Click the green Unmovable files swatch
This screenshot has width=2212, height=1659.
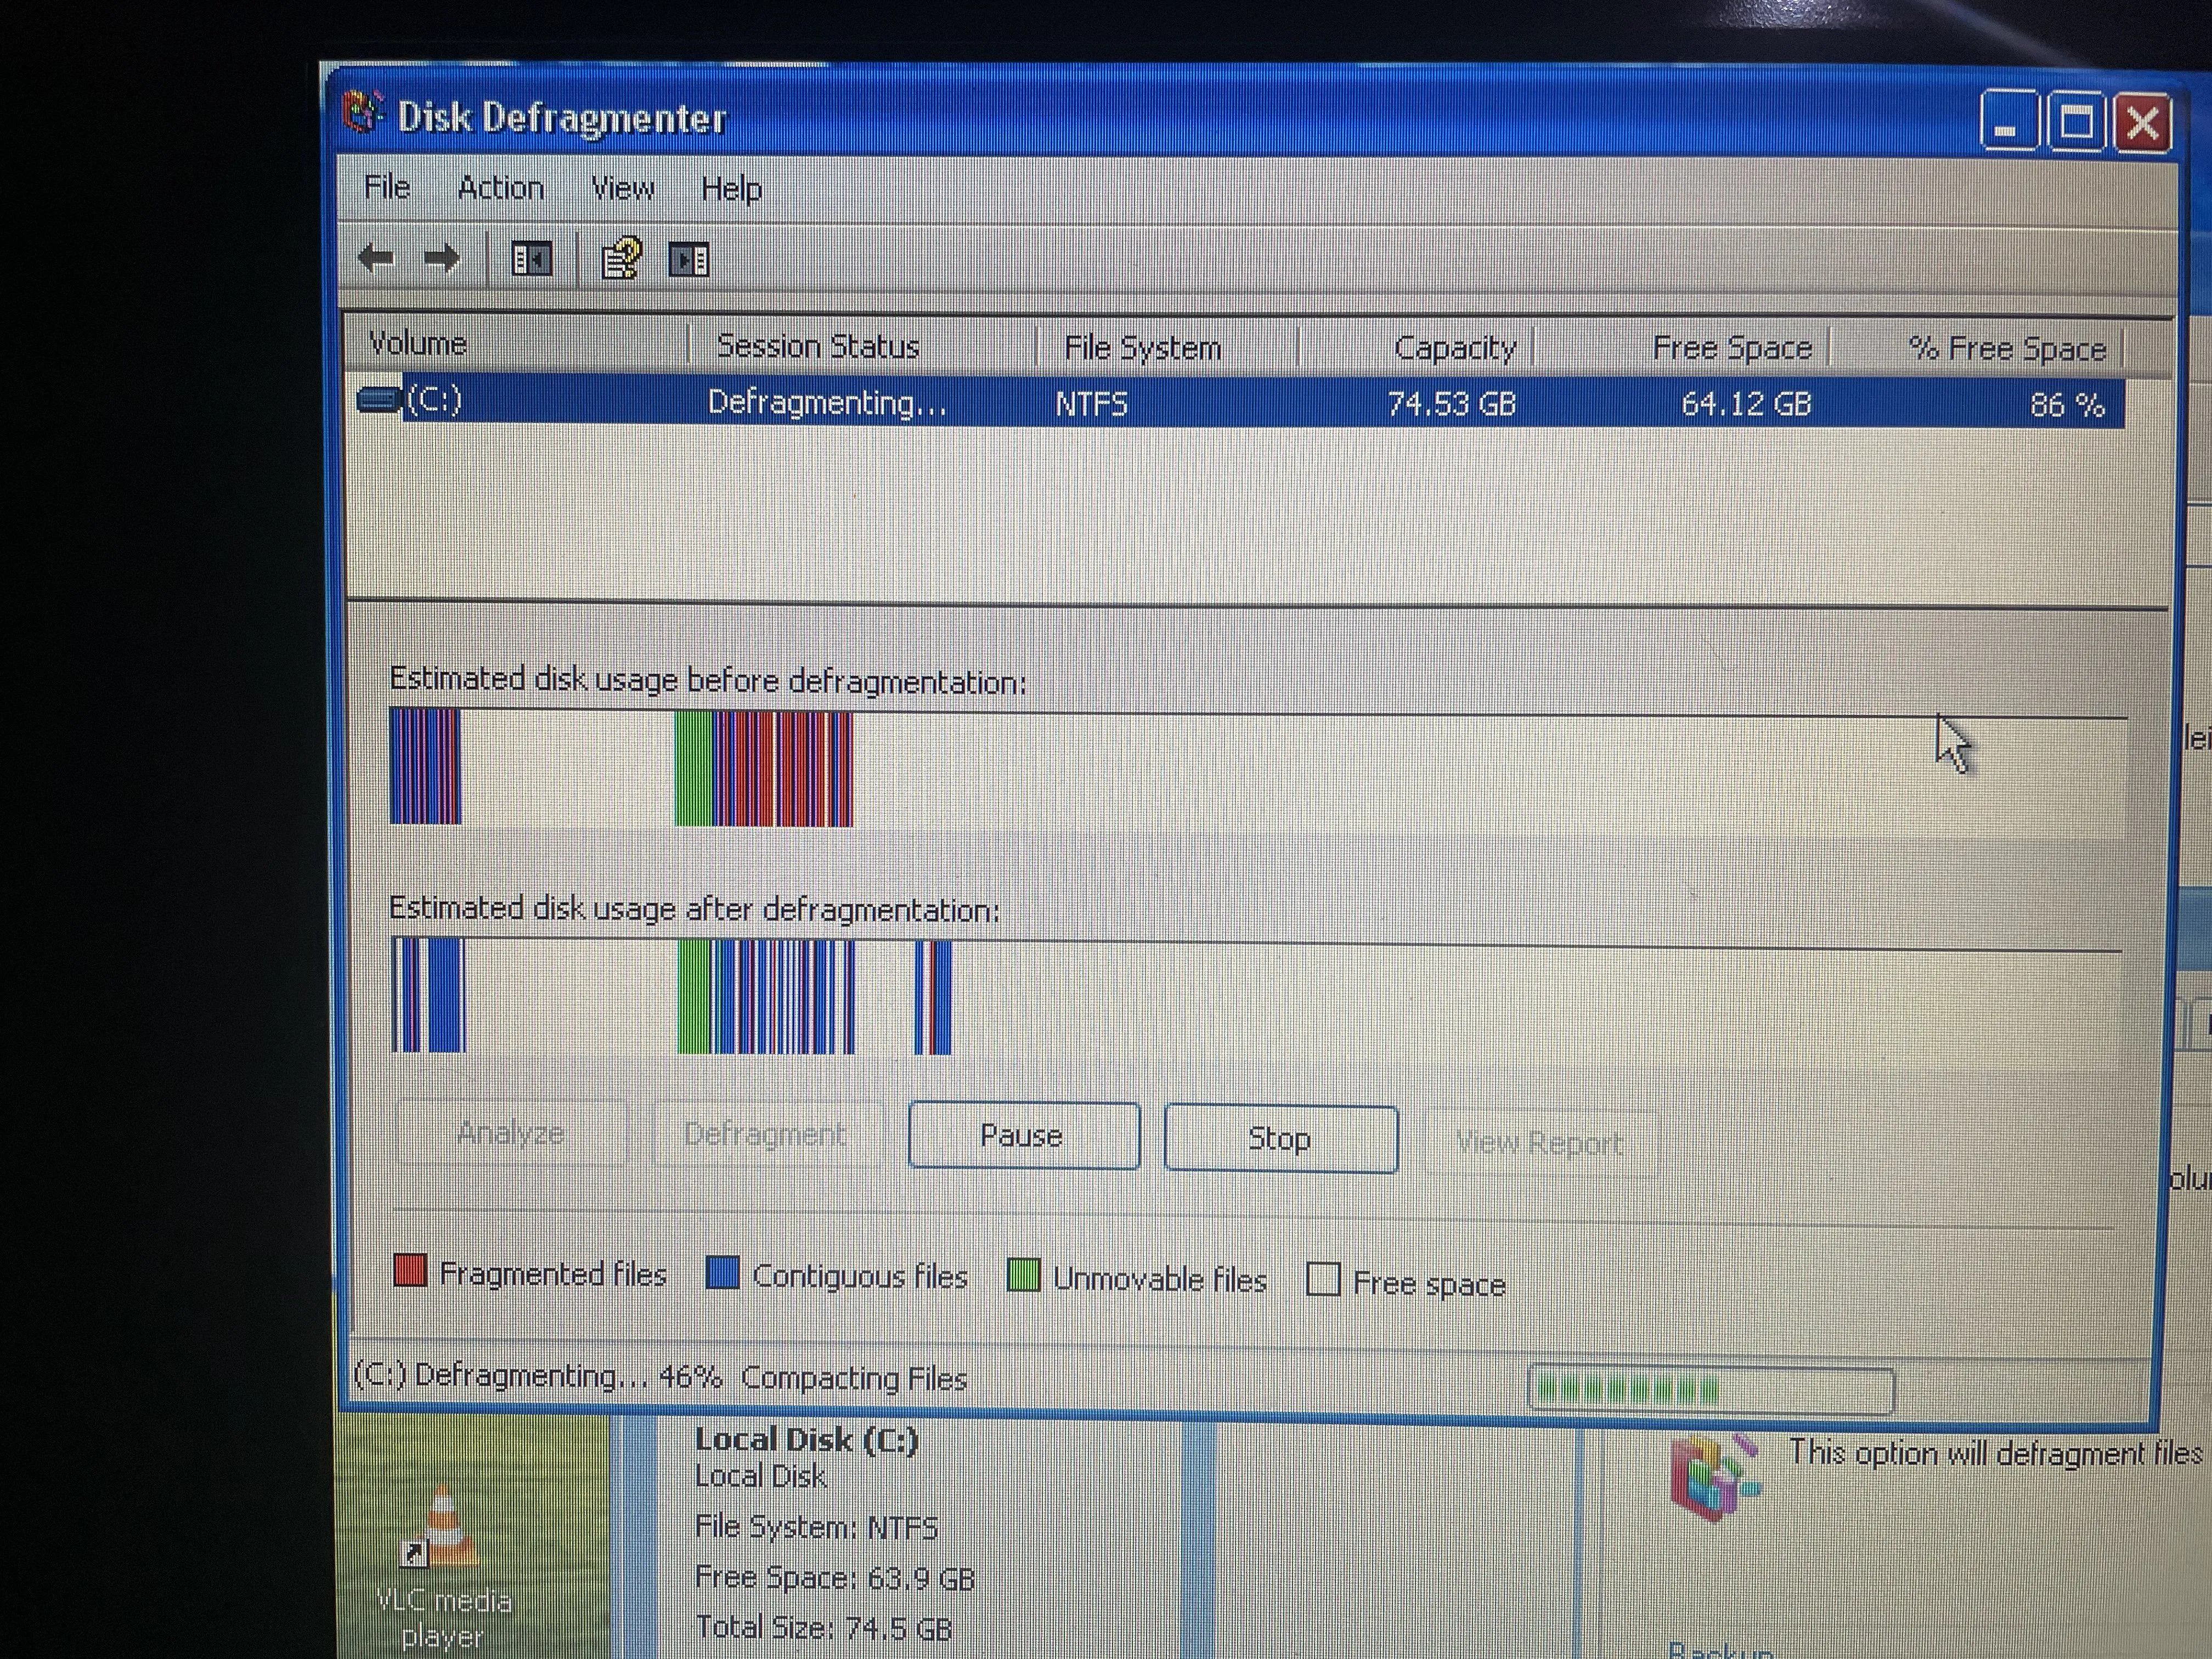pyautogui.click(x=1023, y=1276)
